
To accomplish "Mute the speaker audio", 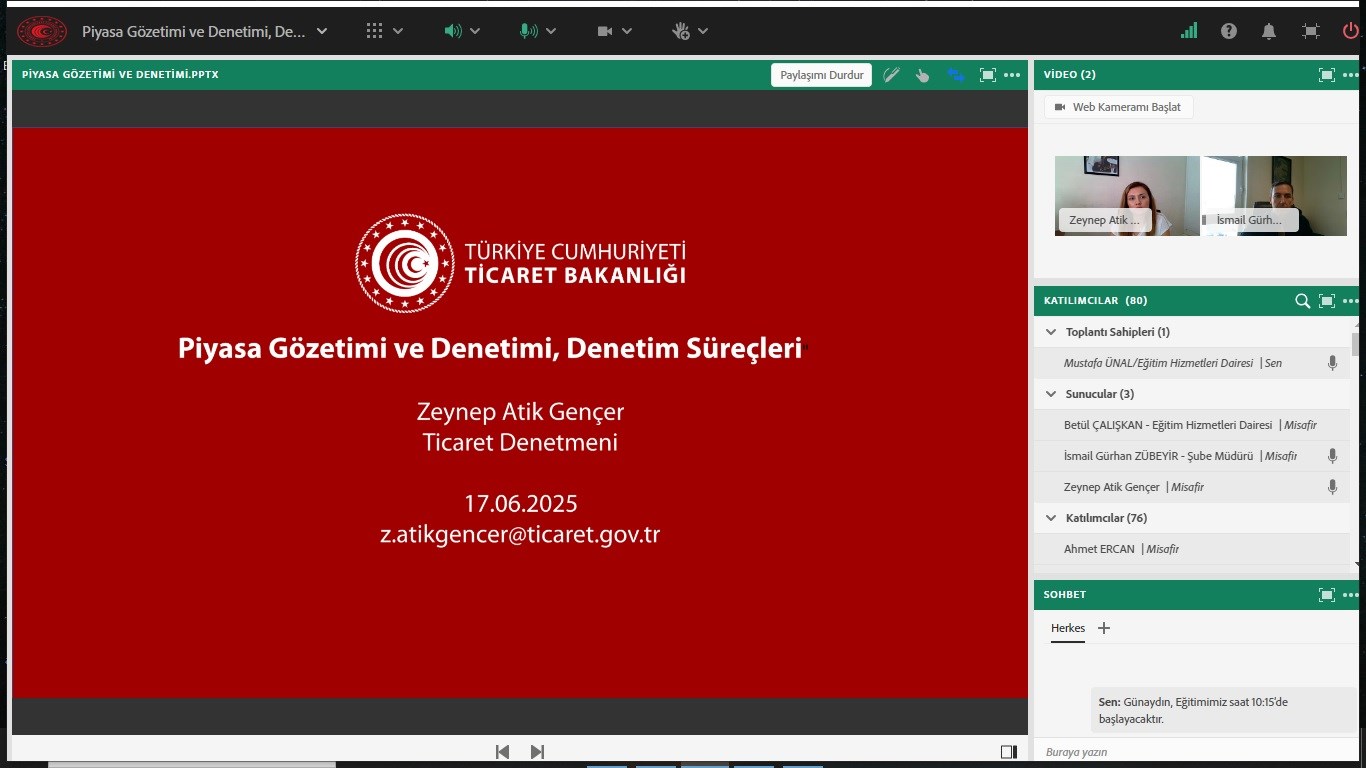I will (x=453, y=31).
